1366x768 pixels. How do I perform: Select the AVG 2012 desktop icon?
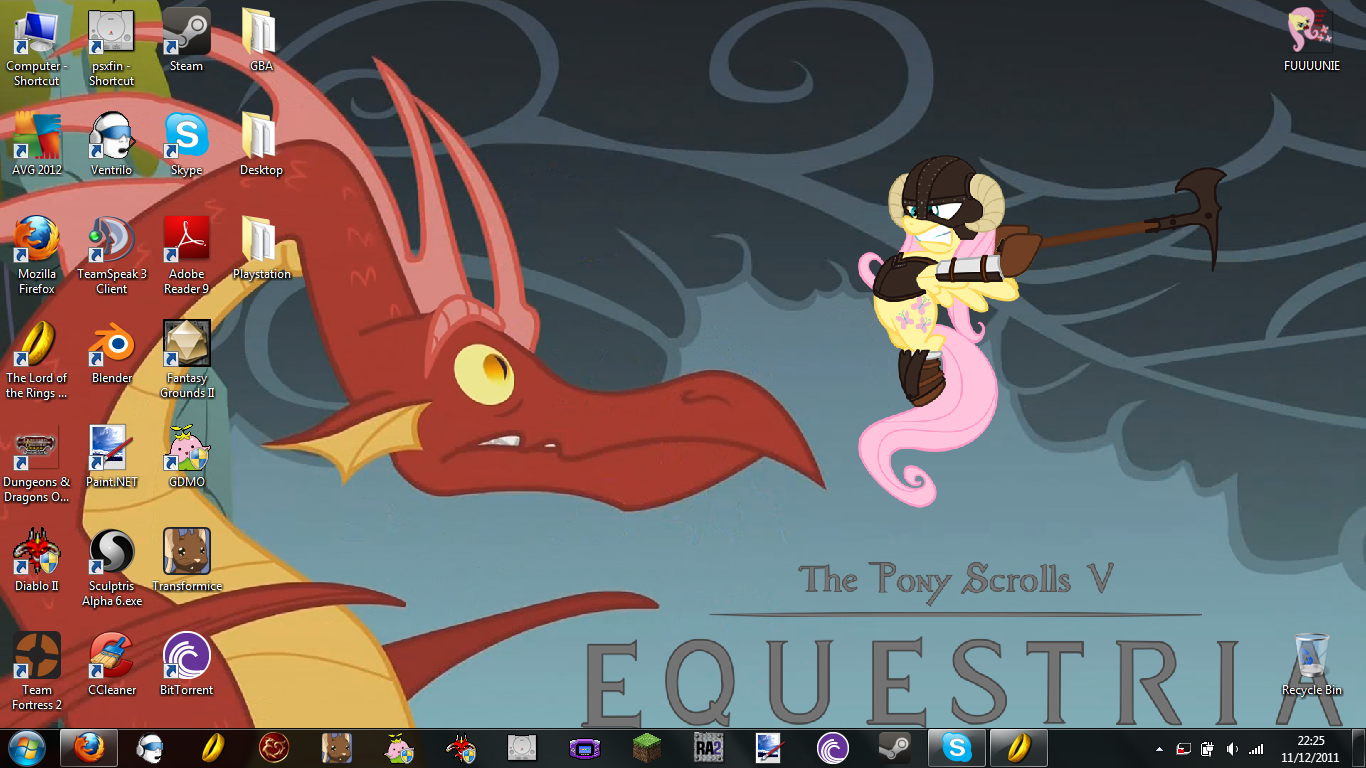coord(37,144)
